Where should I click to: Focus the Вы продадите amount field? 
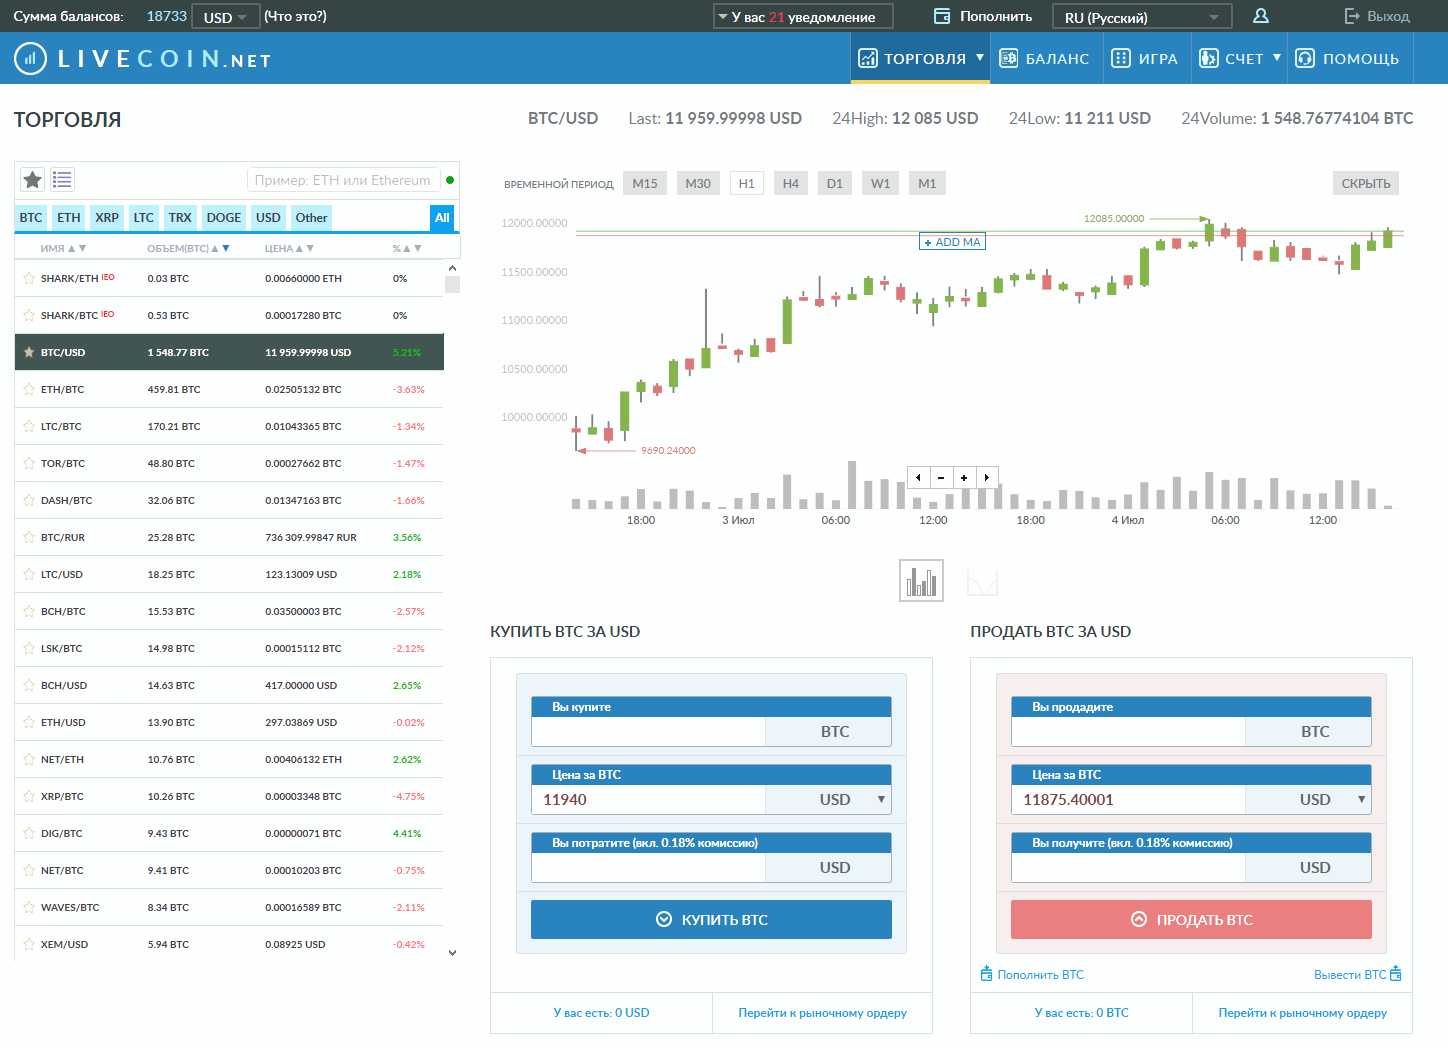coord(1128,732)
